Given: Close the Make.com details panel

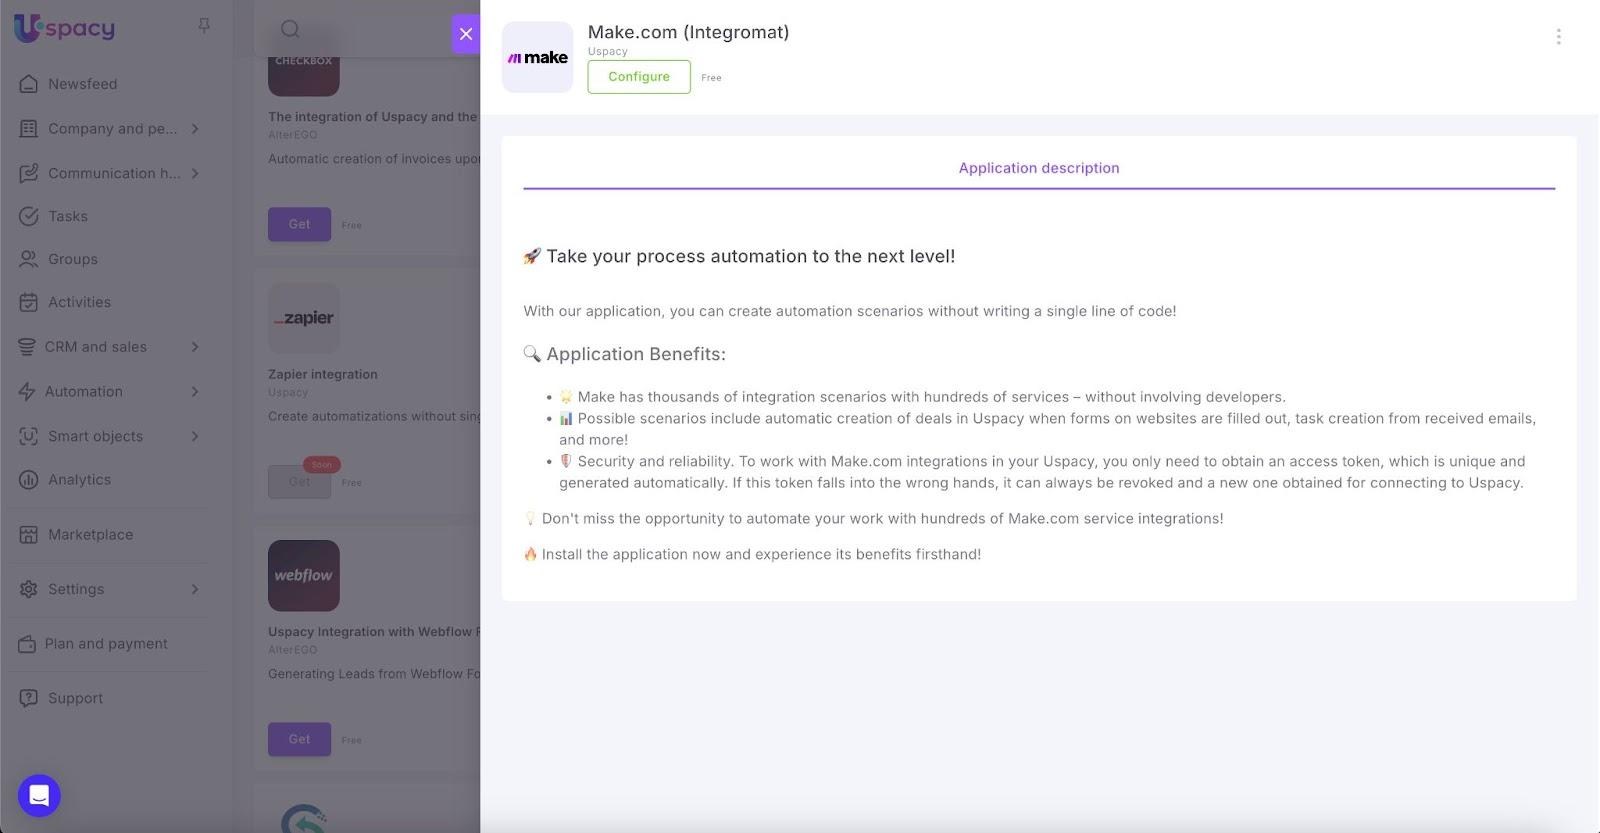Looking at the screenshot, I should click(466, 34).
